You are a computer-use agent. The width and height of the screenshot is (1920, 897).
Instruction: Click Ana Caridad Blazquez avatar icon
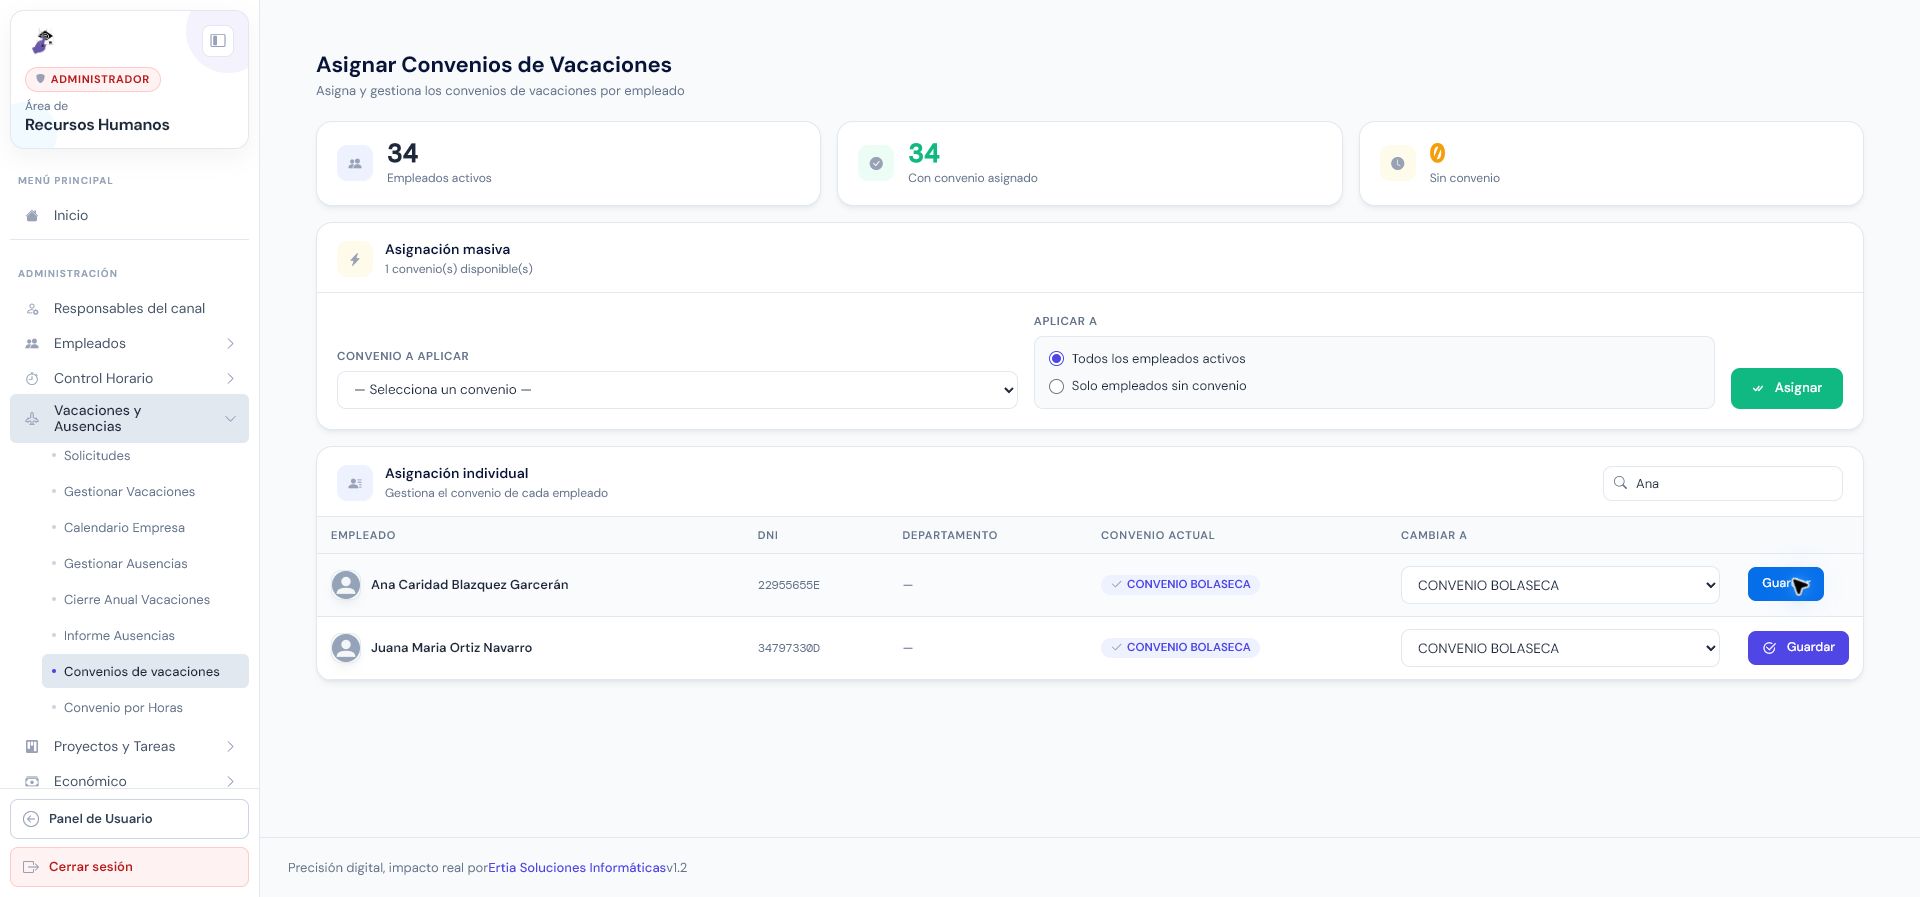click(346, 585)
